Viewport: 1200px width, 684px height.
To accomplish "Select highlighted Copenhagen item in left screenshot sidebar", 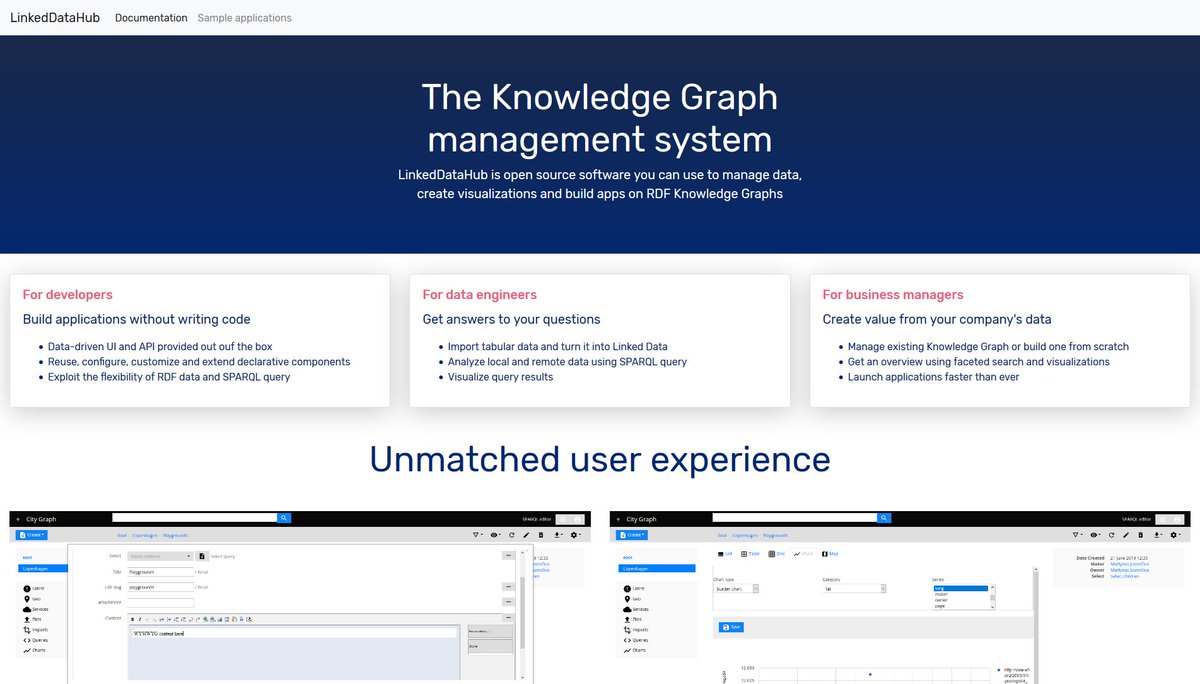I will point(44,568).
